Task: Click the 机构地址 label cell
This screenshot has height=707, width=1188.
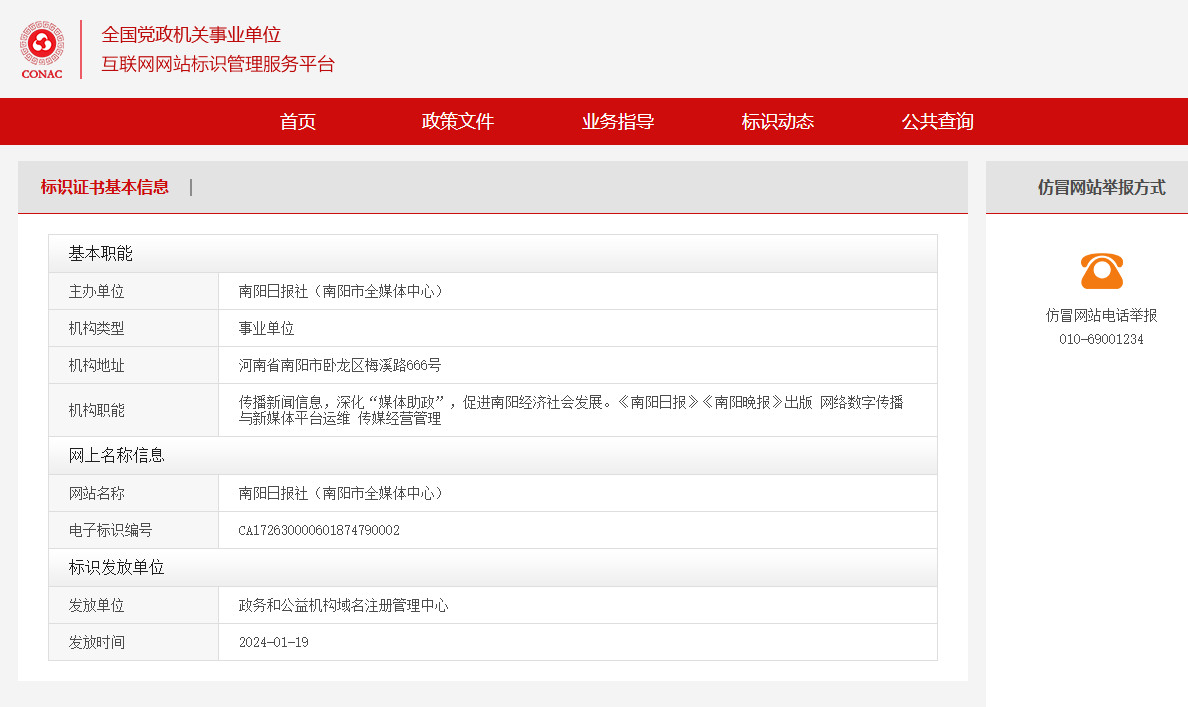Action: (133, 365)
